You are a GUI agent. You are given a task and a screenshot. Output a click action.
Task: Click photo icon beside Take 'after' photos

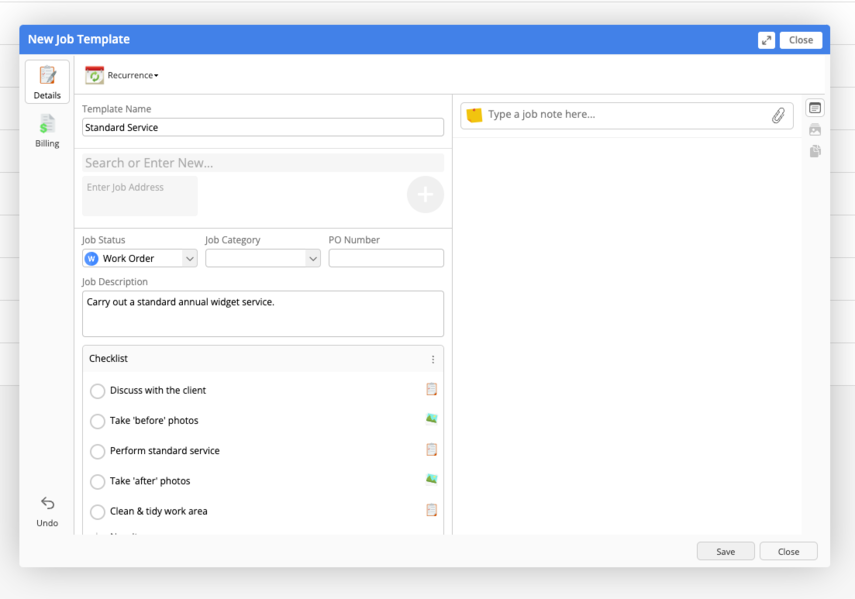pyautogui.click(x=431, y=480)
